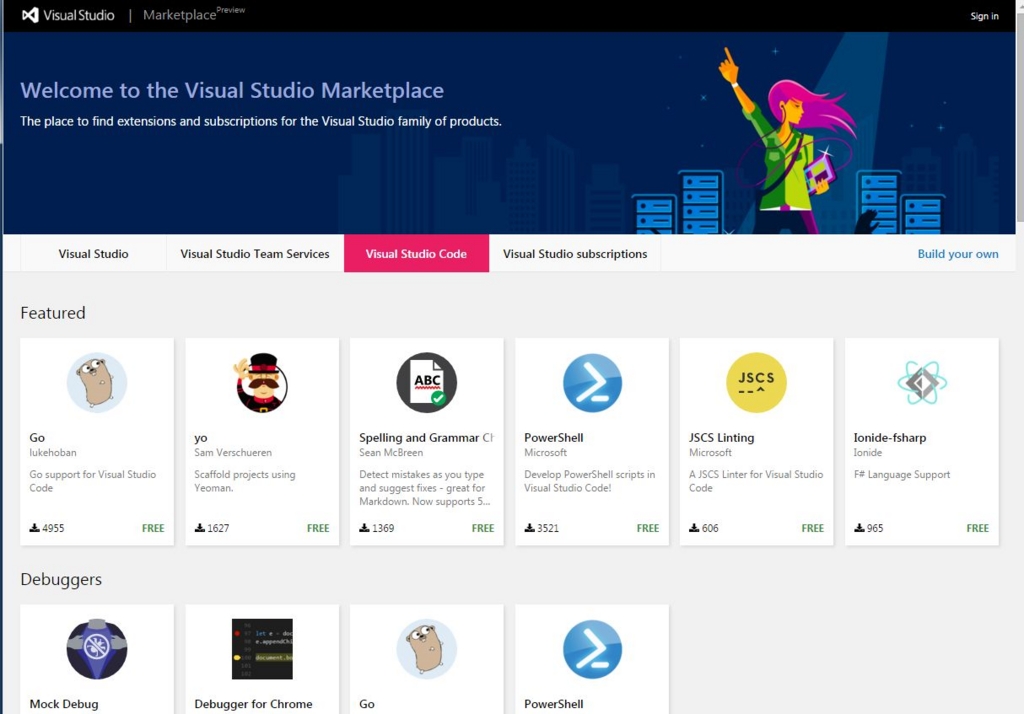The image size is (1024, 714).
Task: Click Scaffold projects using Yeoman description
Action: [245, 481]
